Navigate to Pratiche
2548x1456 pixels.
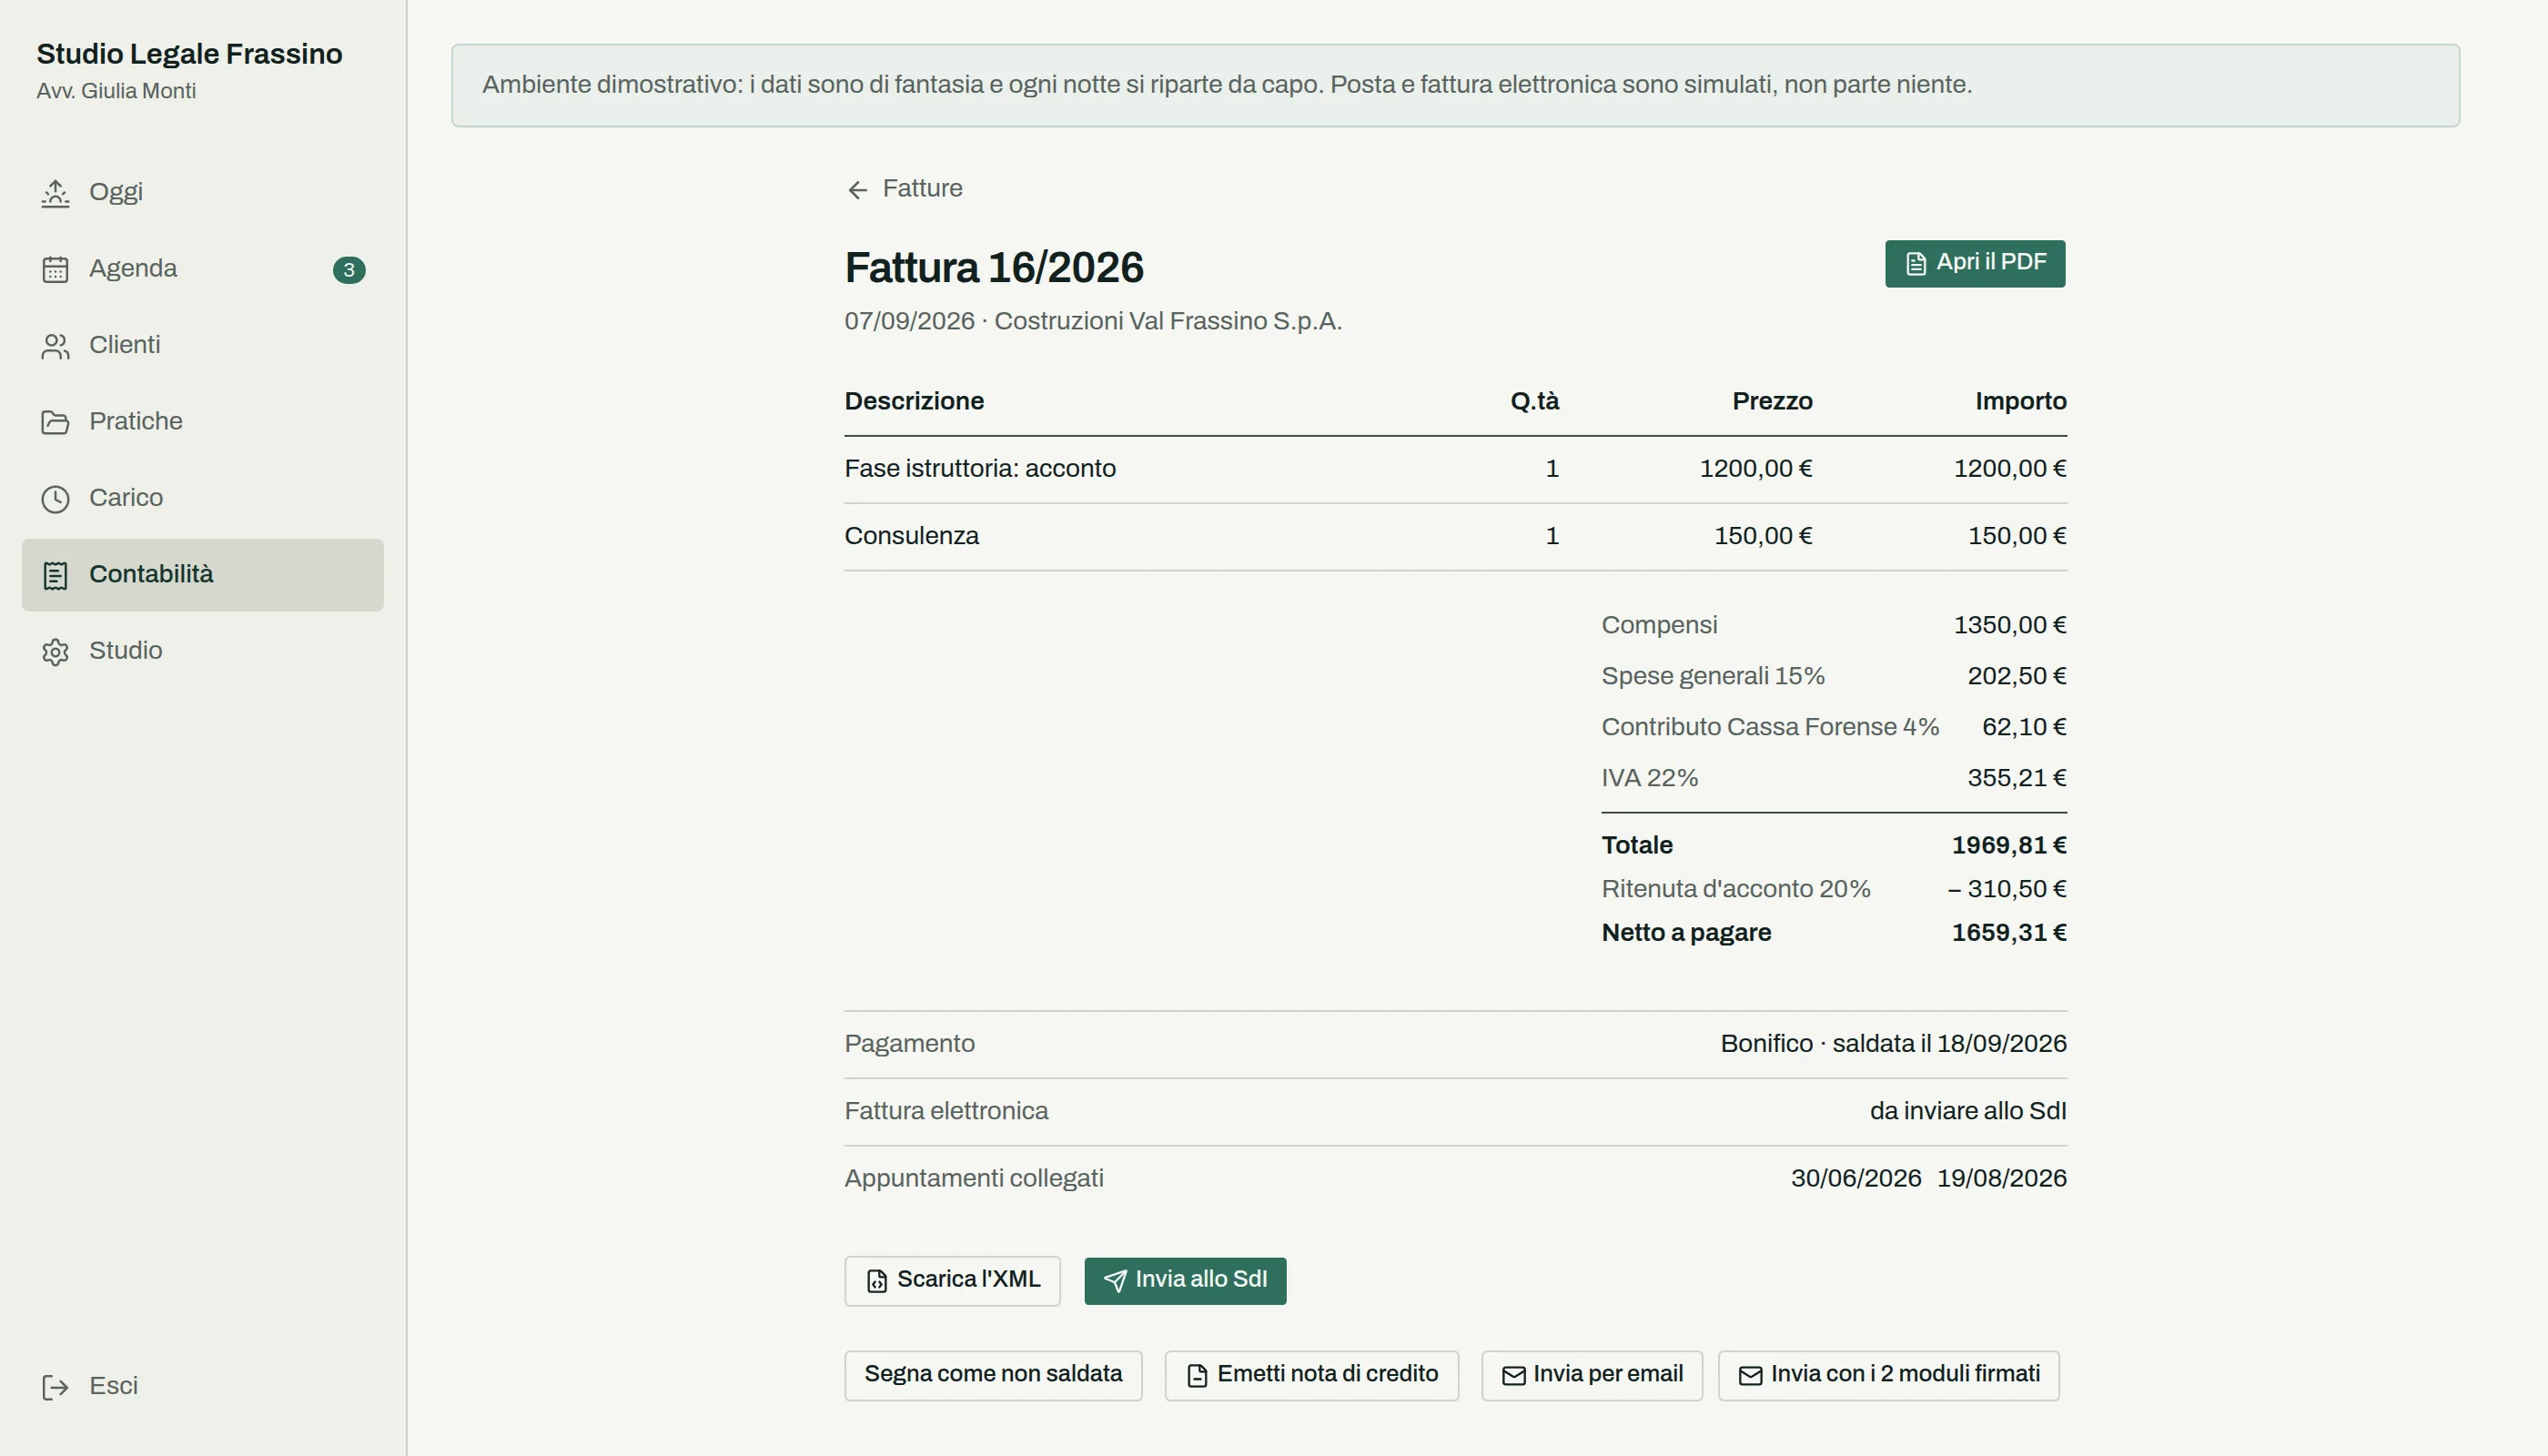(x=202, y=422)
